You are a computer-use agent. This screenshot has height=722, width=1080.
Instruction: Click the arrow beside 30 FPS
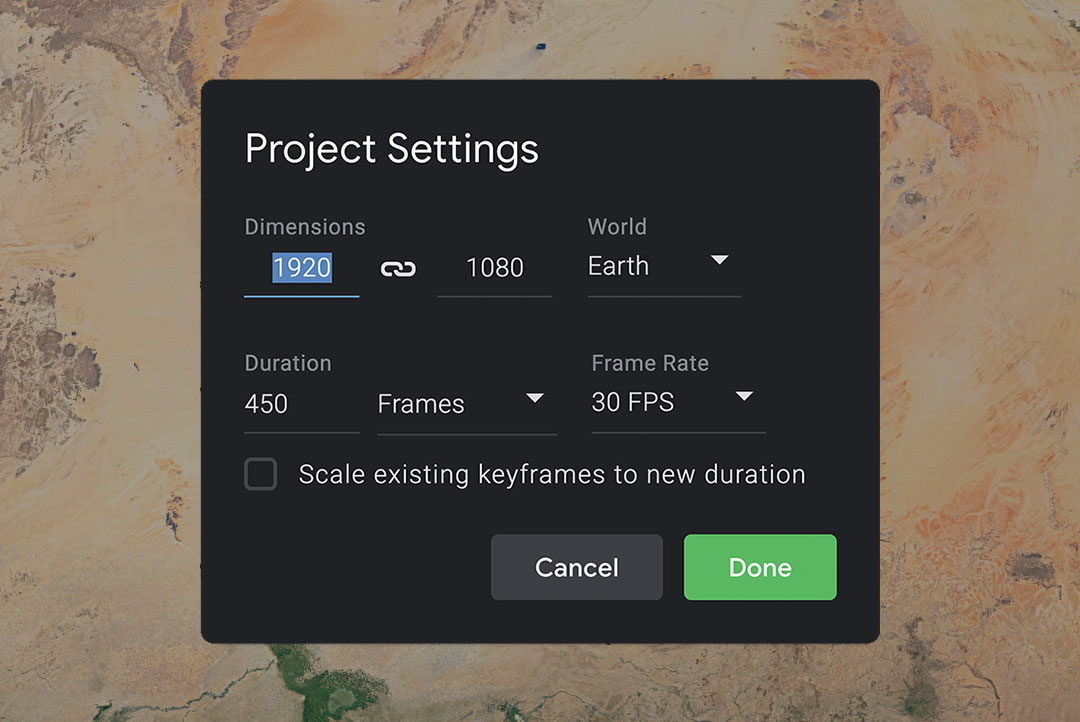(744, 397)
